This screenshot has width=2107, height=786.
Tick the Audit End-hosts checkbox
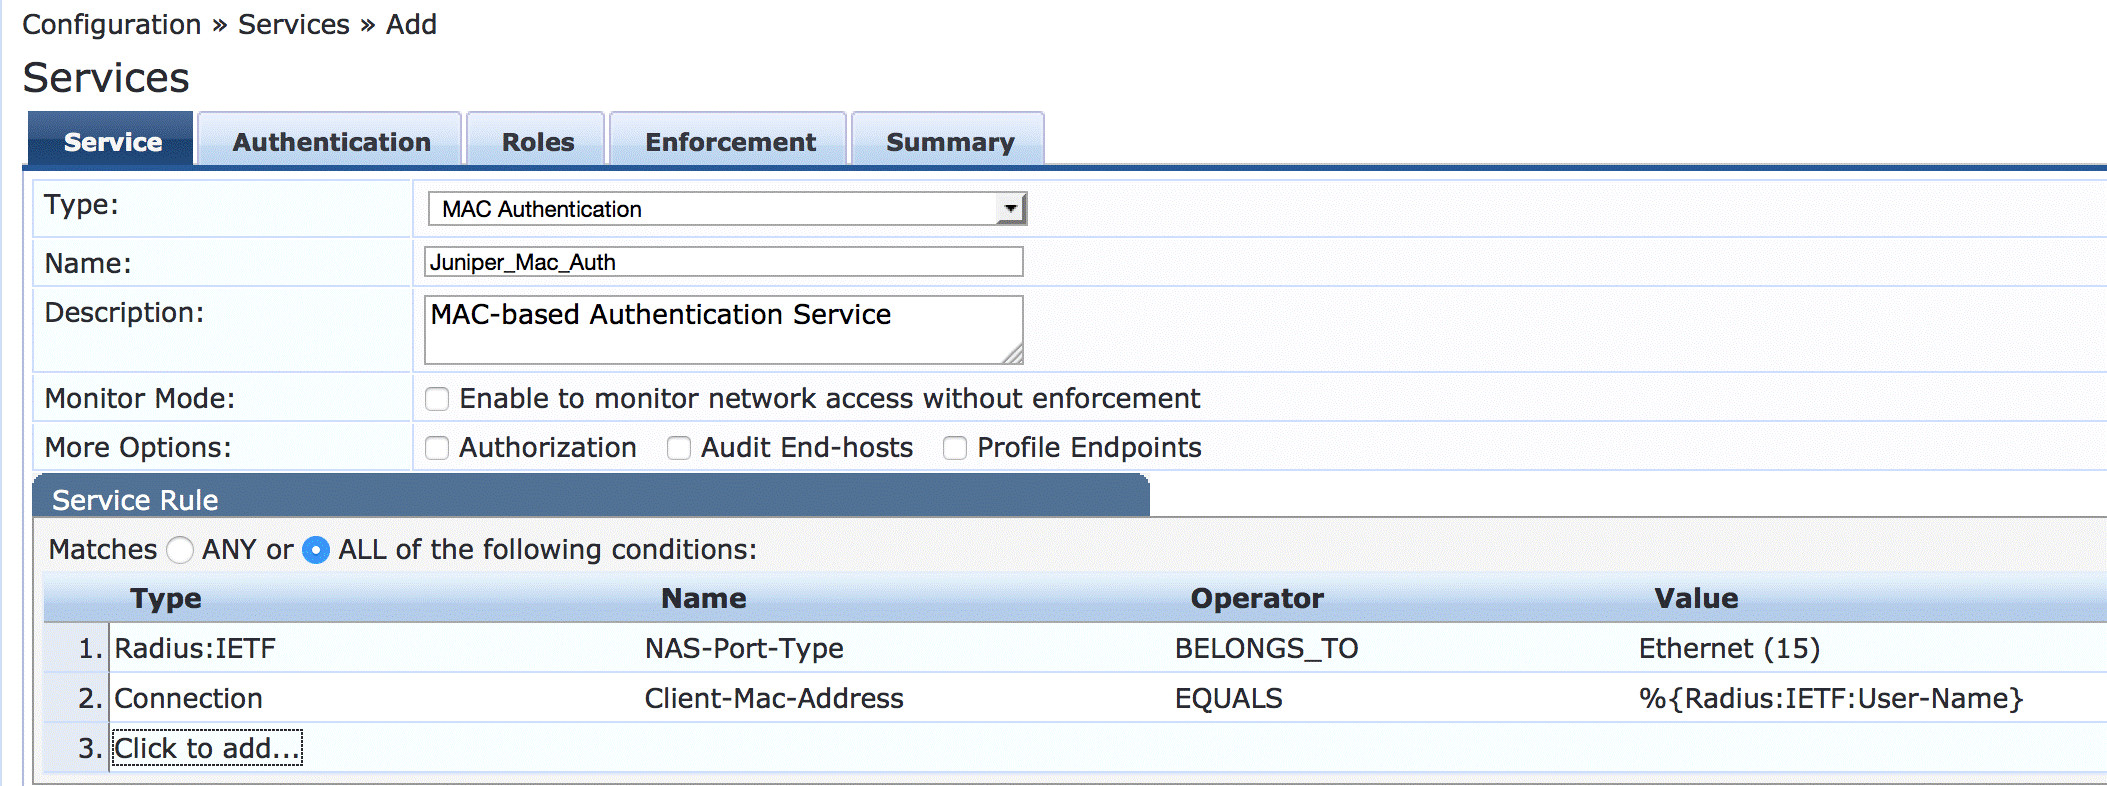coord(679,448)
